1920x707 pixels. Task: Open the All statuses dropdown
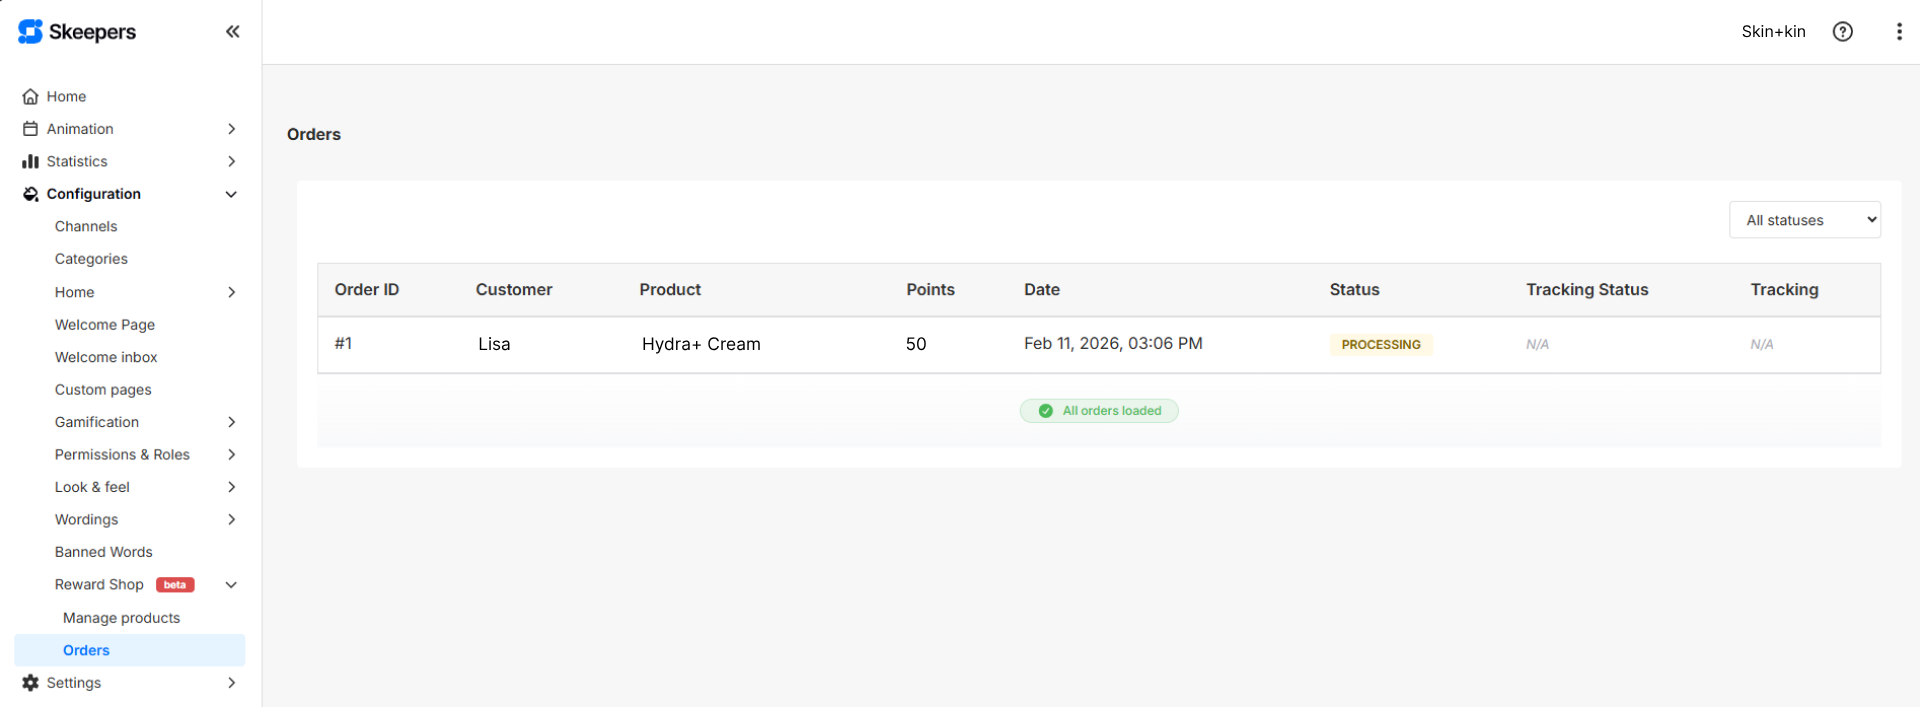1804,220
